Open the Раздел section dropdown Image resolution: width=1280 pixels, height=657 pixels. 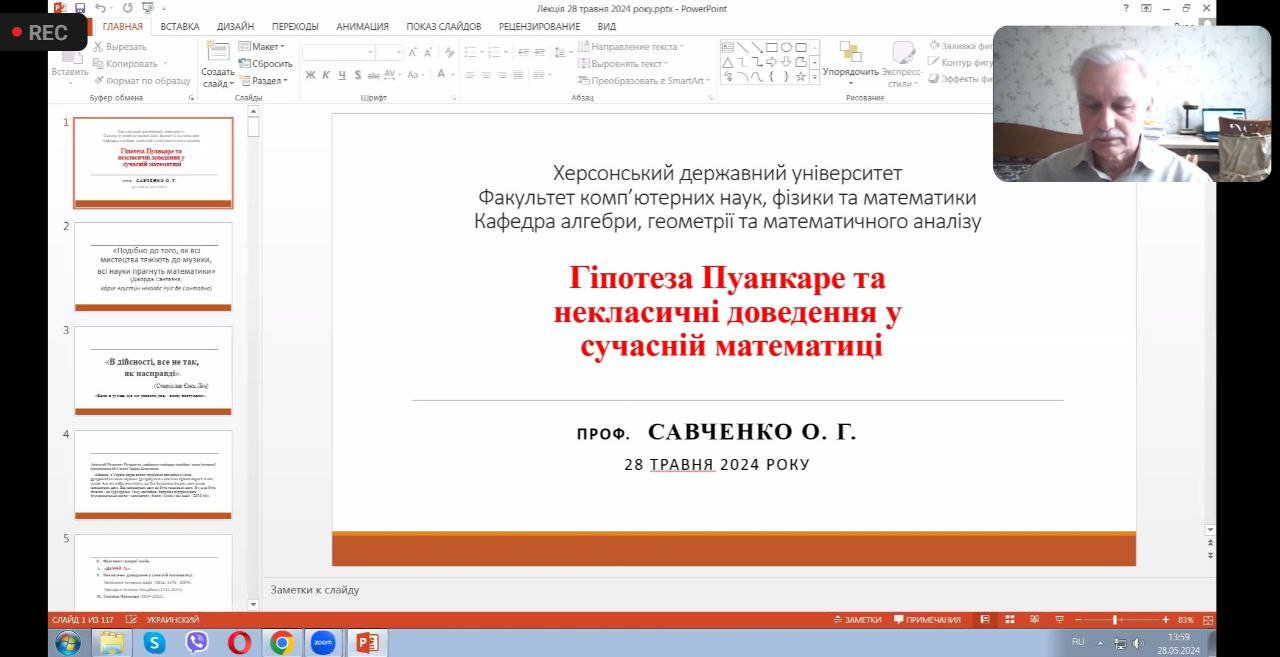[x=263, y=80]
